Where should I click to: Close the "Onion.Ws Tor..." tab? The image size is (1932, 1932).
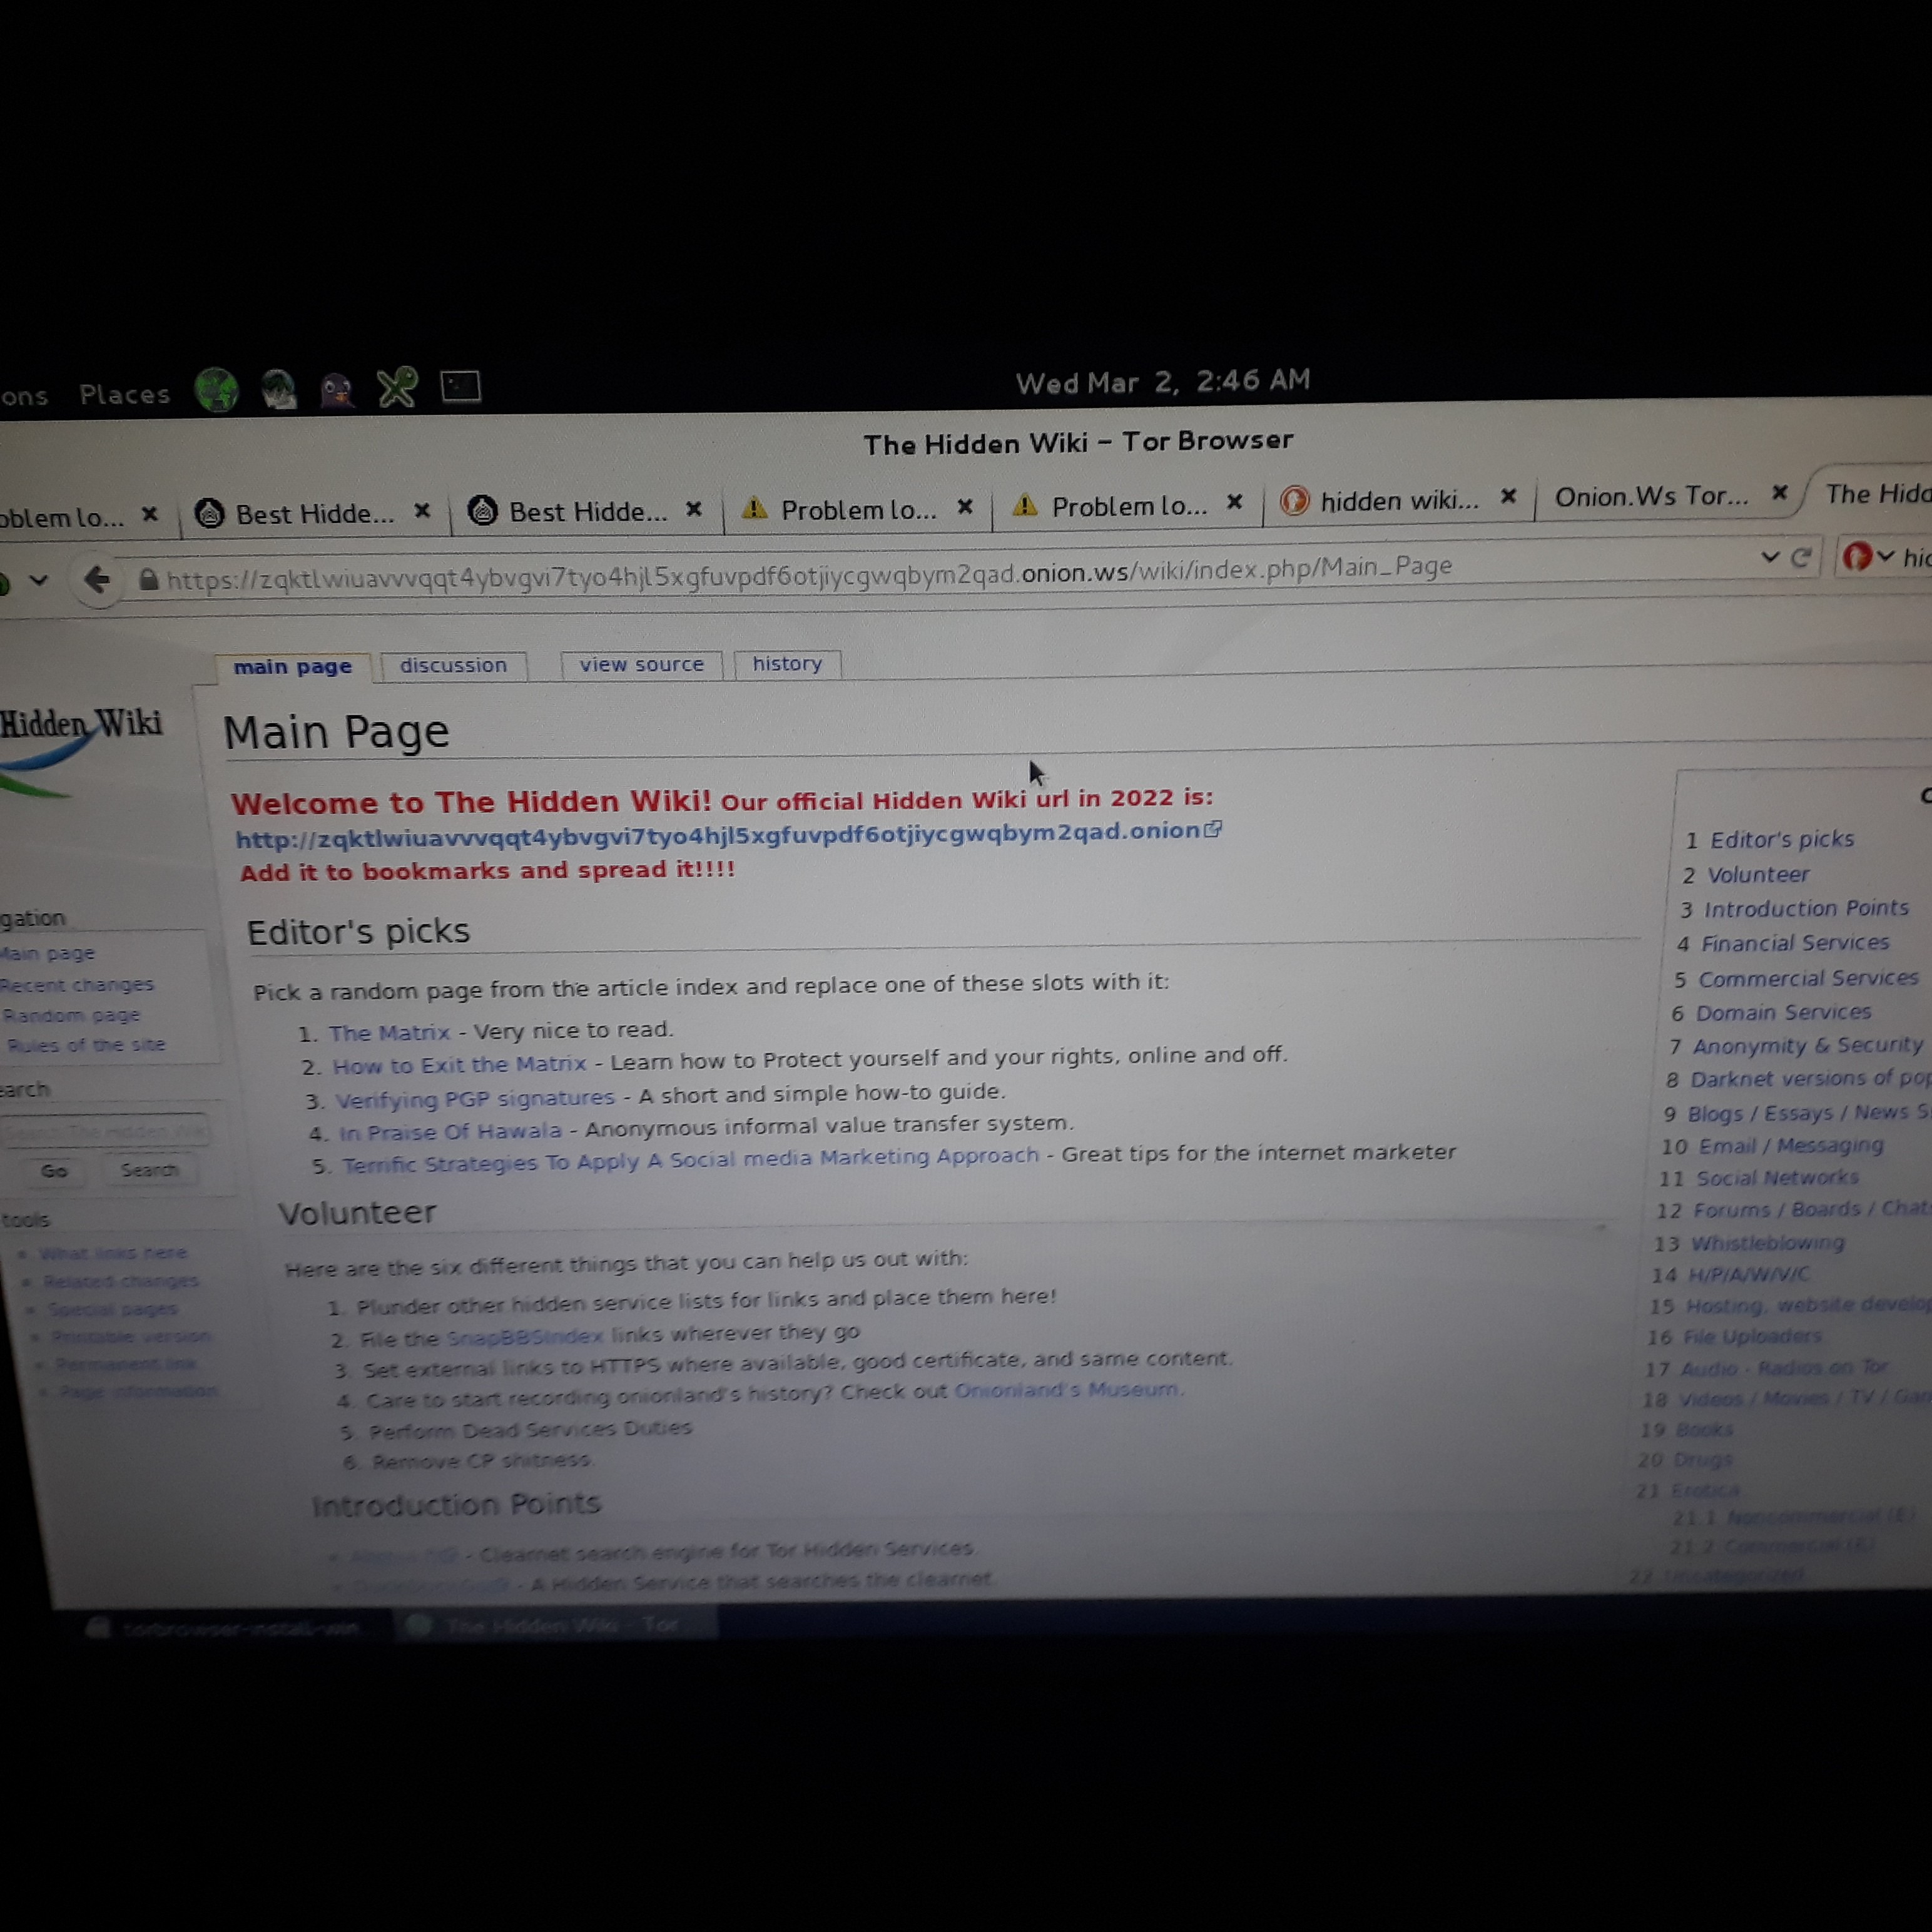[x=1779, y=492]
